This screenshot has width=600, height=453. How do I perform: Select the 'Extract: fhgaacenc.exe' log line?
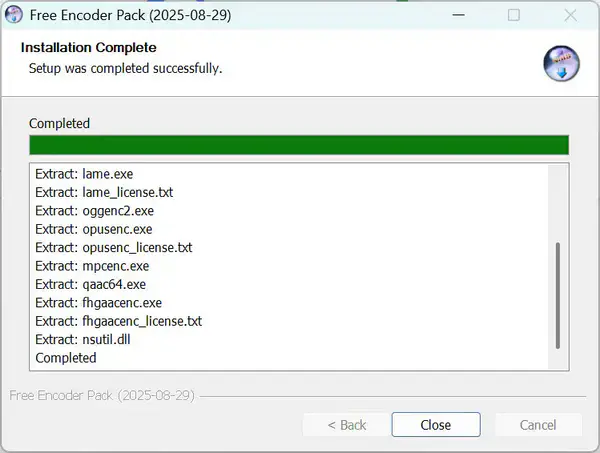98,303
